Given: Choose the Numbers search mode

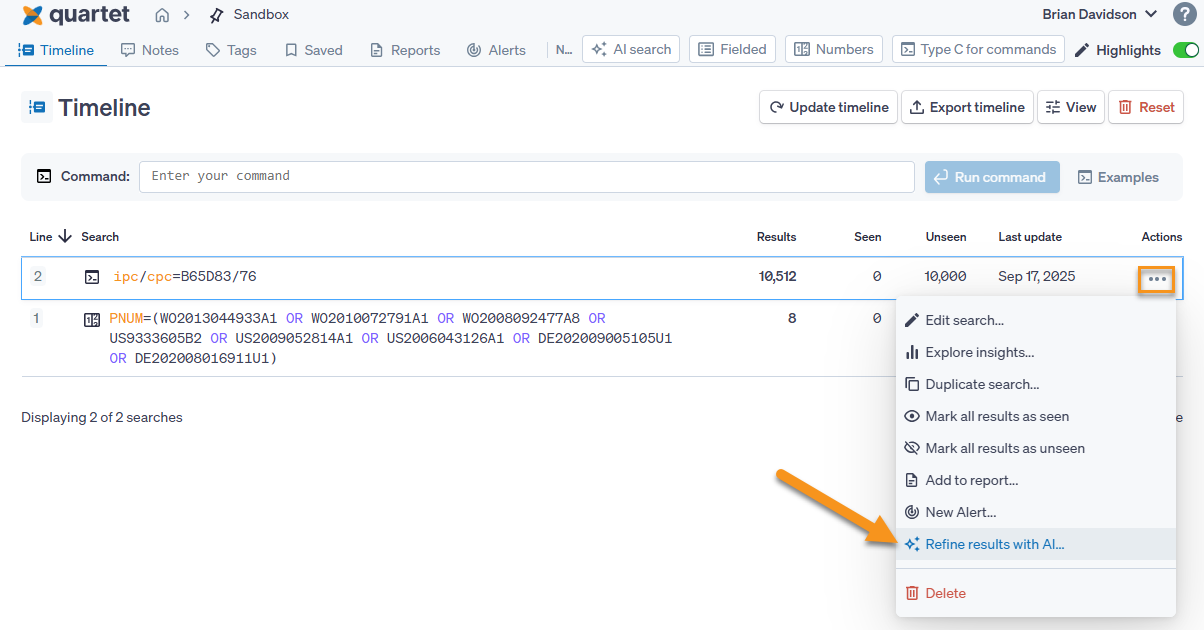Looking at the screenshot, I should [x=833, y=49].
